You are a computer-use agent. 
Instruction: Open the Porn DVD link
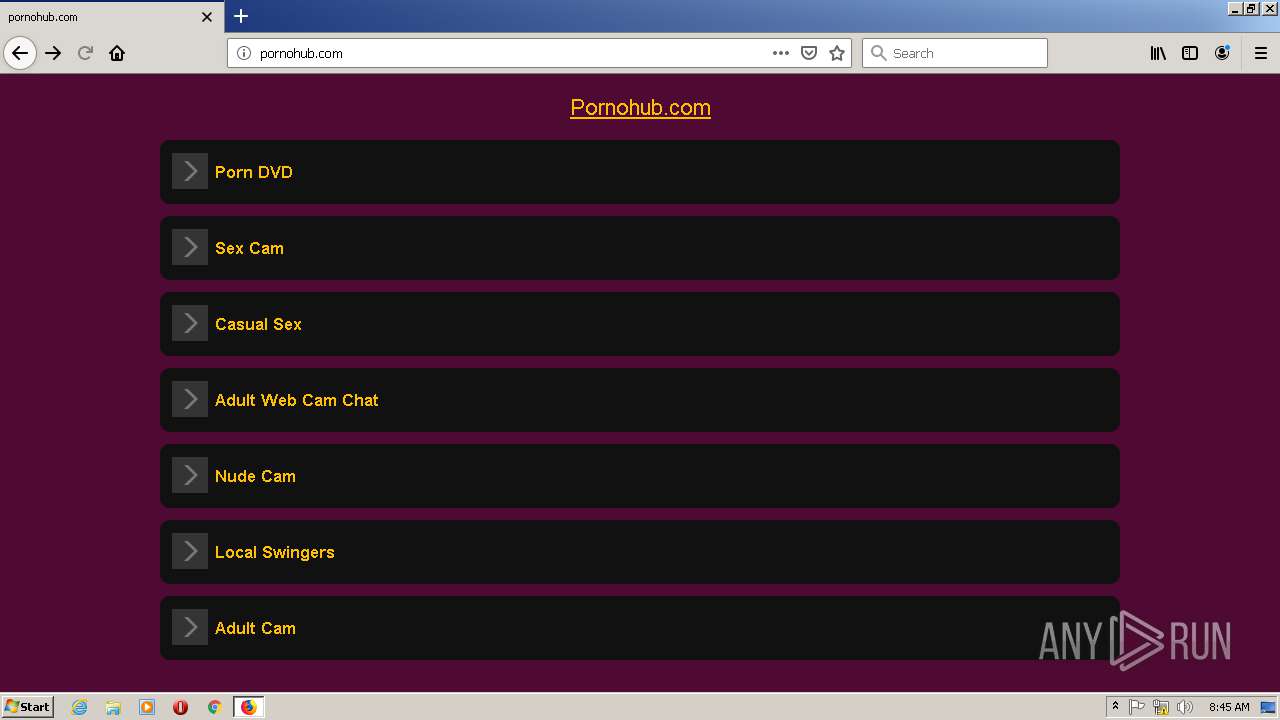[254, 172]
